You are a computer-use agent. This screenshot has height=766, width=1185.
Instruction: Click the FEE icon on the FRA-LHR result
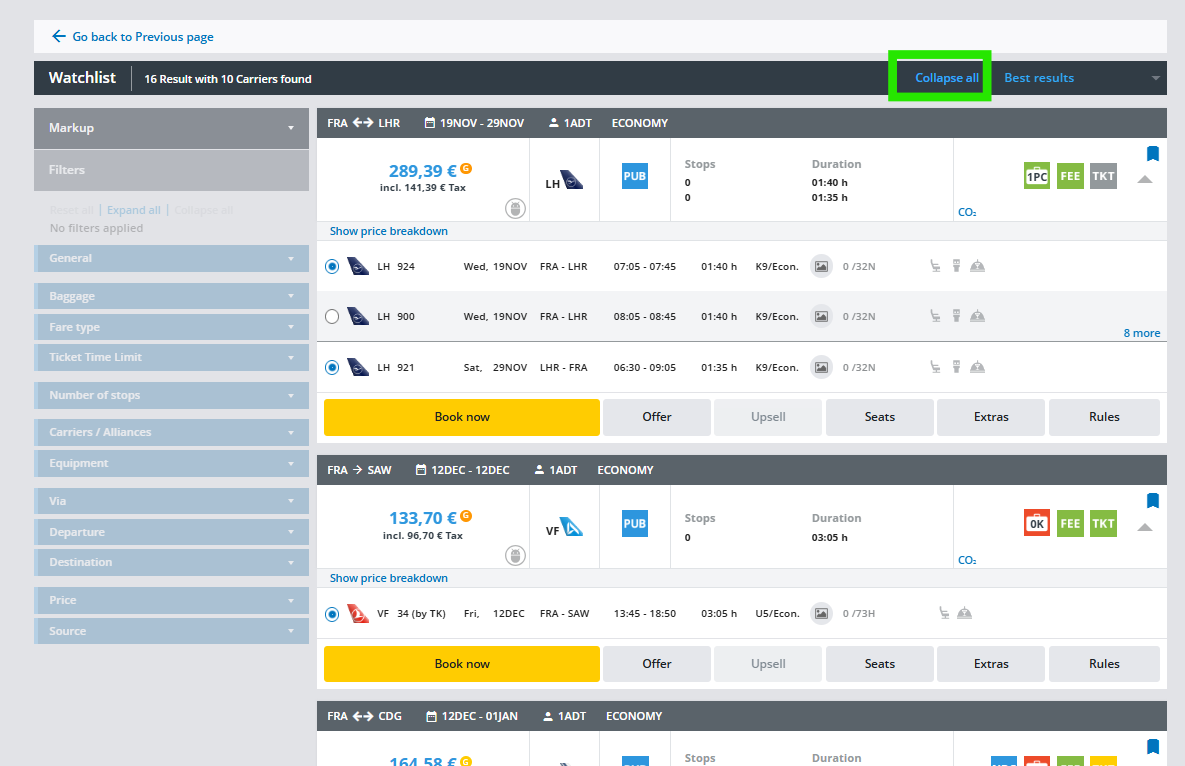pyautogui.click(x=1070, y=176)
